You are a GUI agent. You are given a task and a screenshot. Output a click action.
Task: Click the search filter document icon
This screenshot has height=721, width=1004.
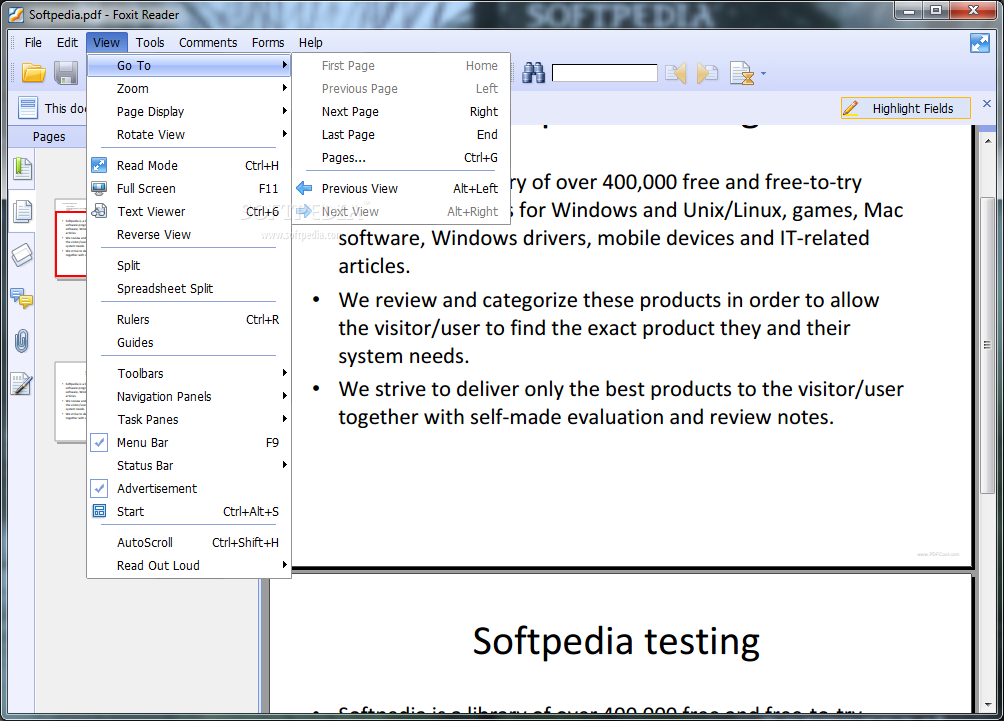742,73
